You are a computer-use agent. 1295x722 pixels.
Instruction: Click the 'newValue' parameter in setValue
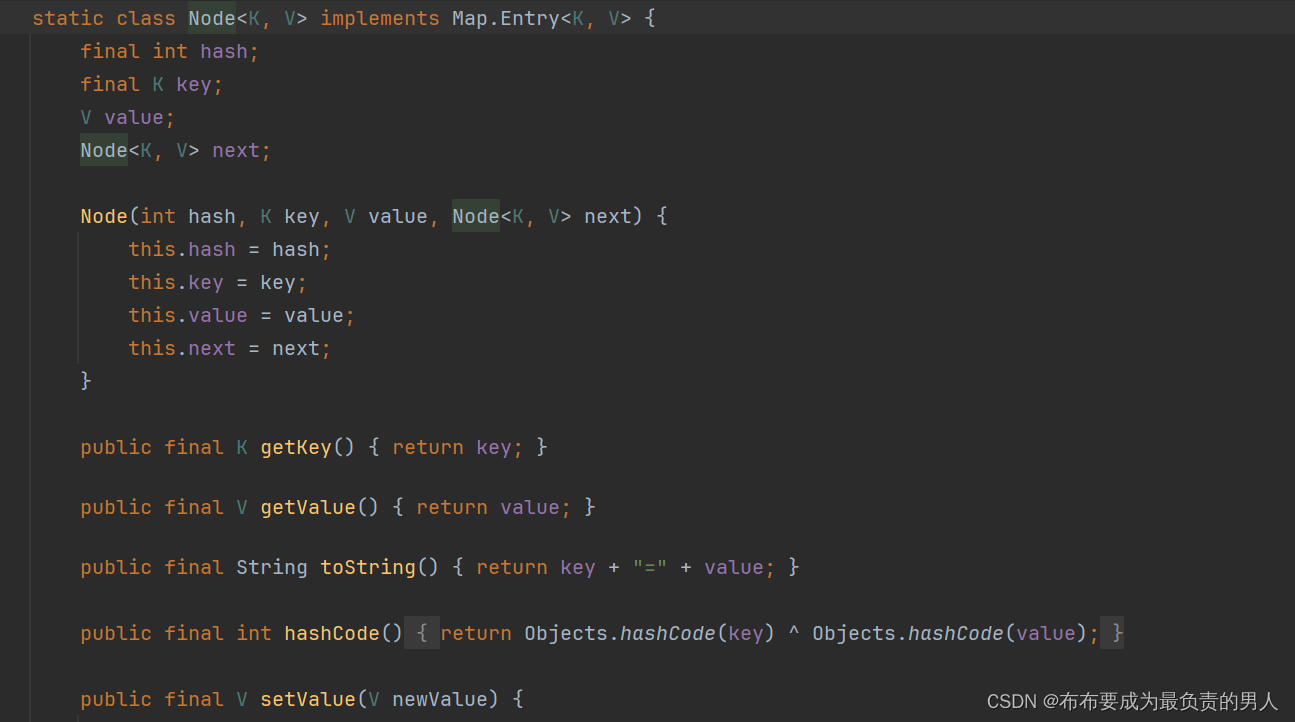(x=440, y=699)
